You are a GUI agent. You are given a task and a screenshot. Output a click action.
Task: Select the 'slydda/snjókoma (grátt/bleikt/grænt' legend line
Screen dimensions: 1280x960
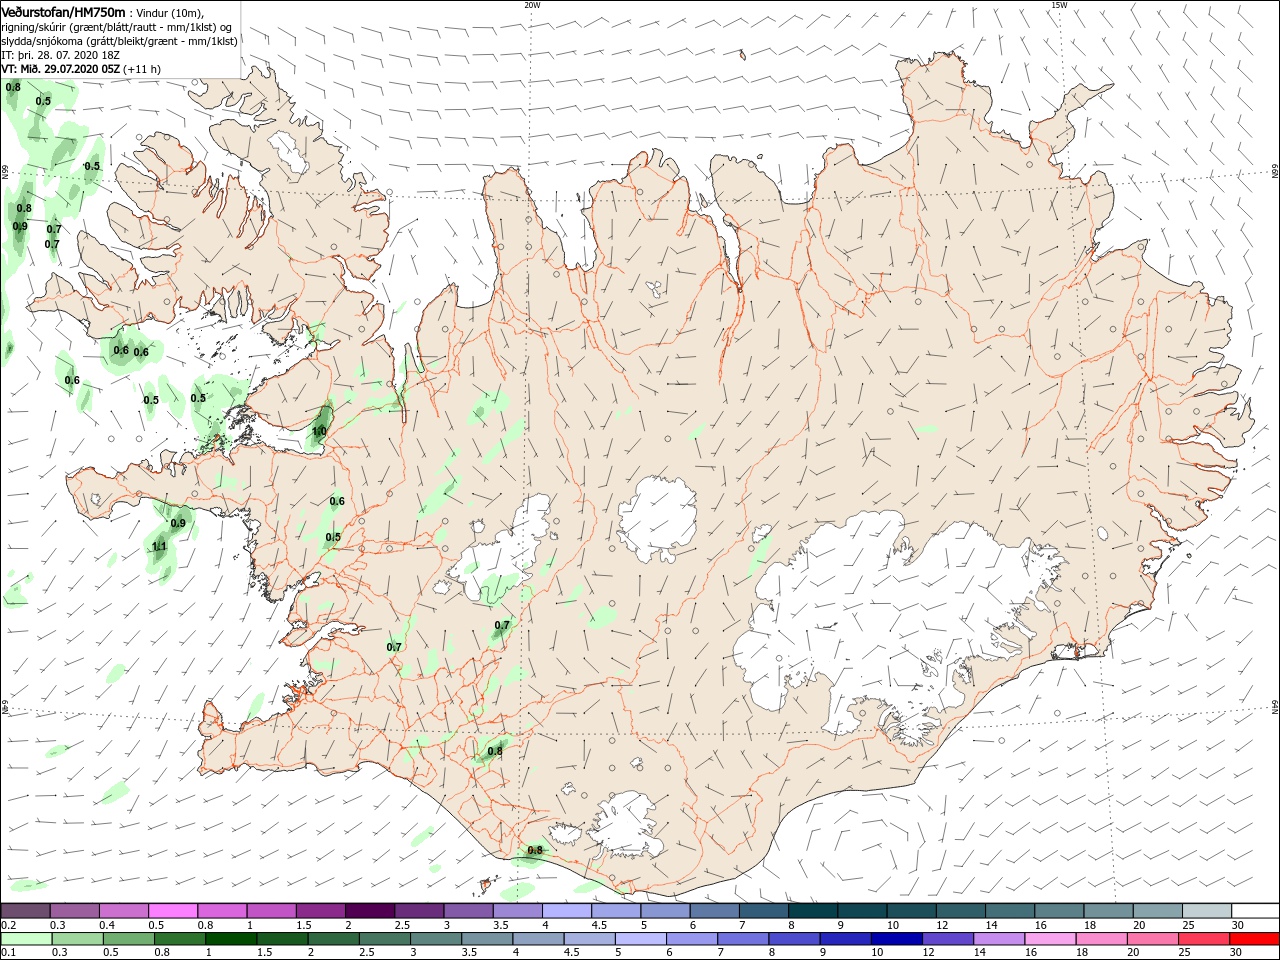pos(120,41)
